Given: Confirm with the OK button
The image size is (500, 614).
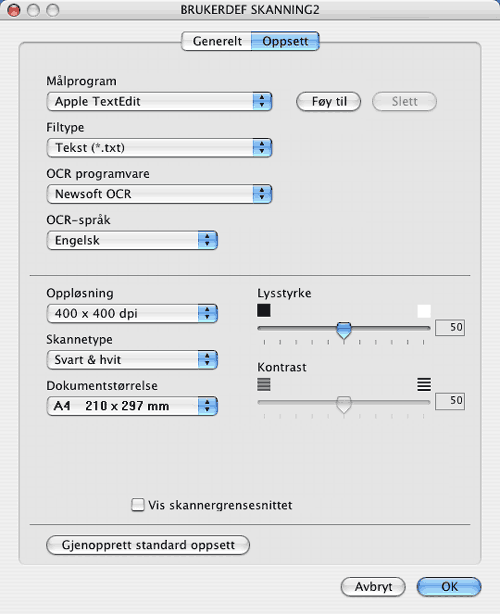Looking at the screenshot, I should point(449,587).
